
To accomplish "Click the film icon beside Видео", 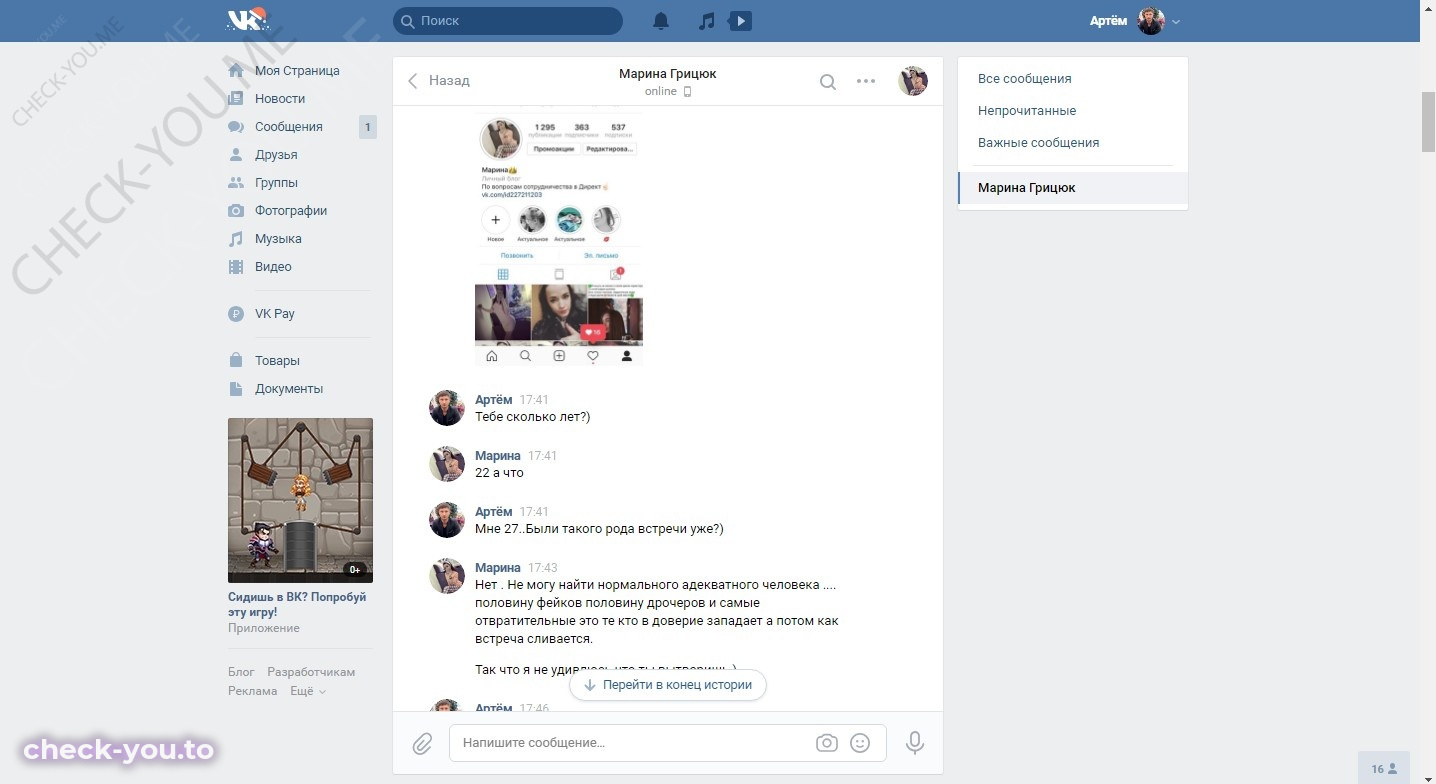I will pos(236,267).
